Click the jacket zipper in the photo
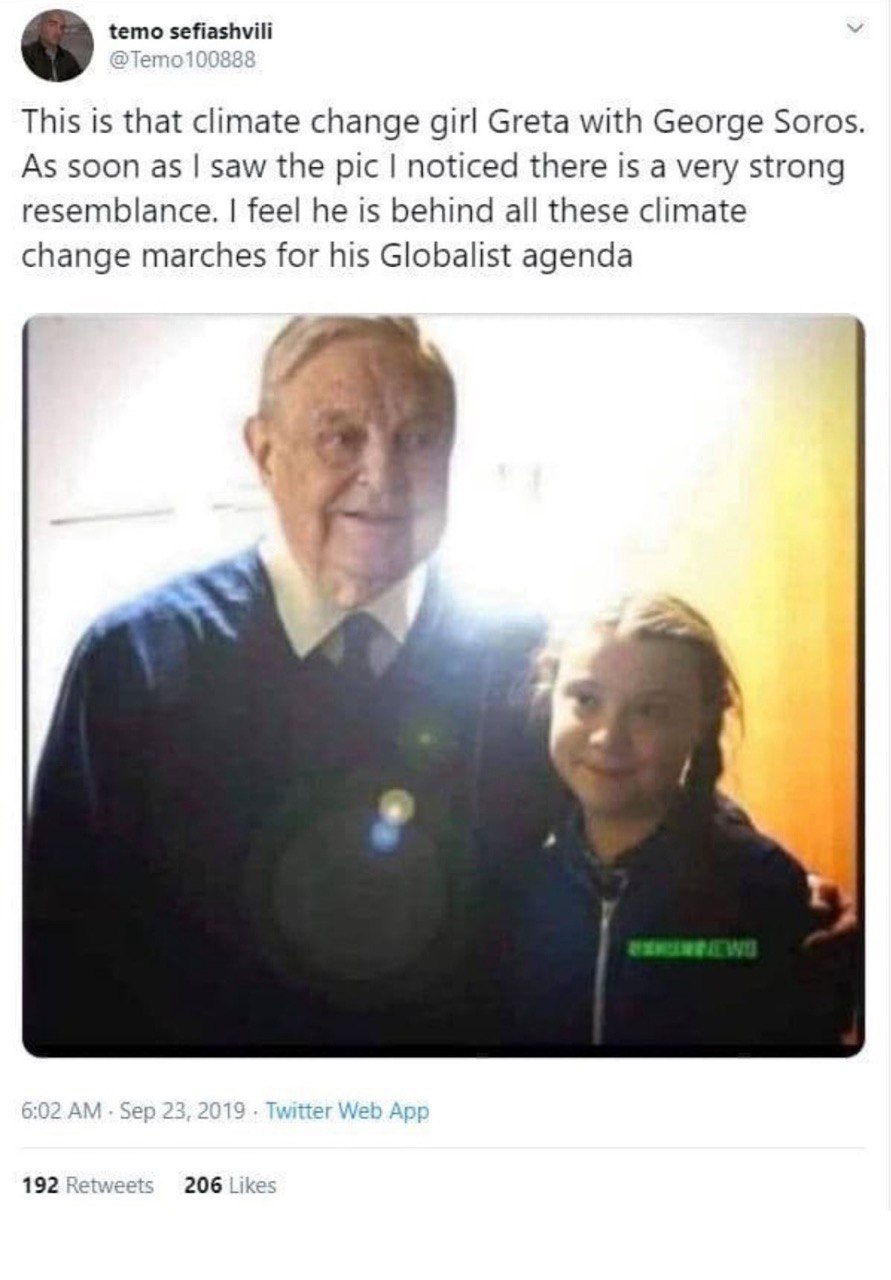This screenshot has height=1280, width=891. pyautogui.click(x=600, y=960)
